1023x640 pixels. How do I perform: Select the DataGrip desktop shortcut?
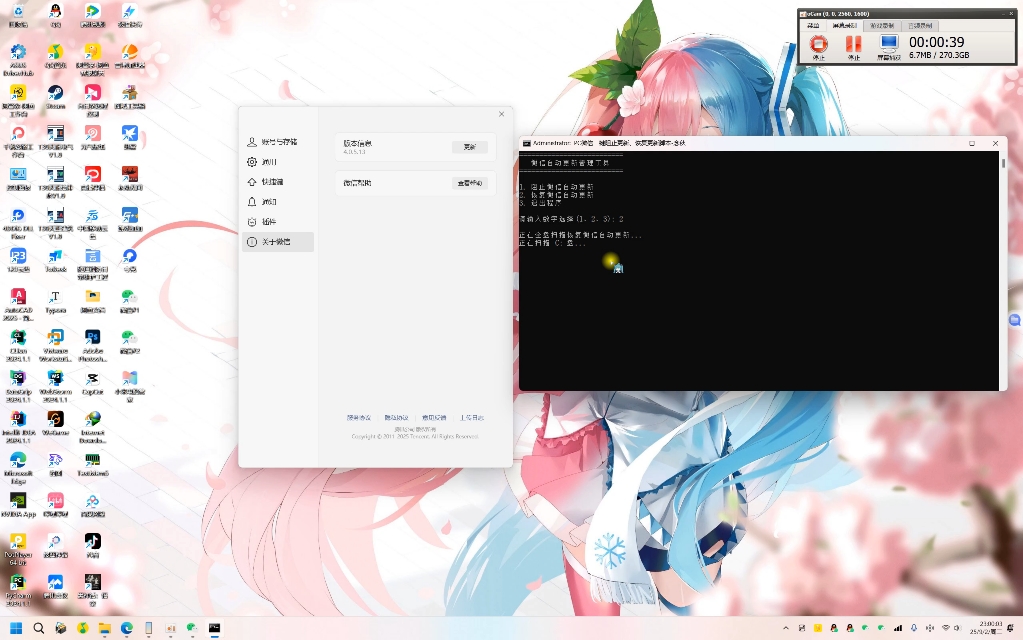tap(18, 387)
